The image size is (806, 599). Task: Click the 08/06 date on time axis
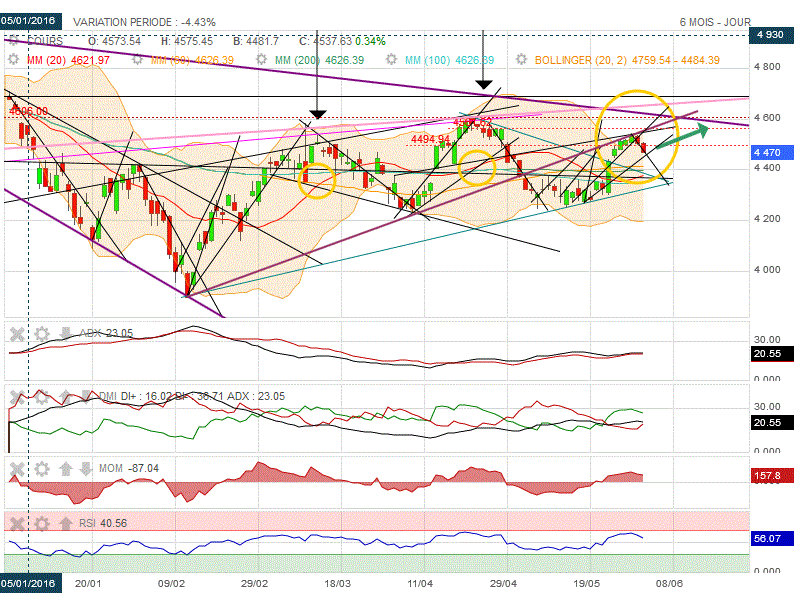[669, 584]
